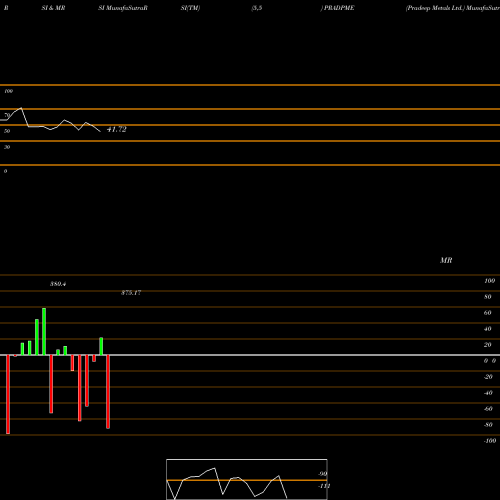
Task: Select the 875.17 price label
Action: click(x=131, y=293)
